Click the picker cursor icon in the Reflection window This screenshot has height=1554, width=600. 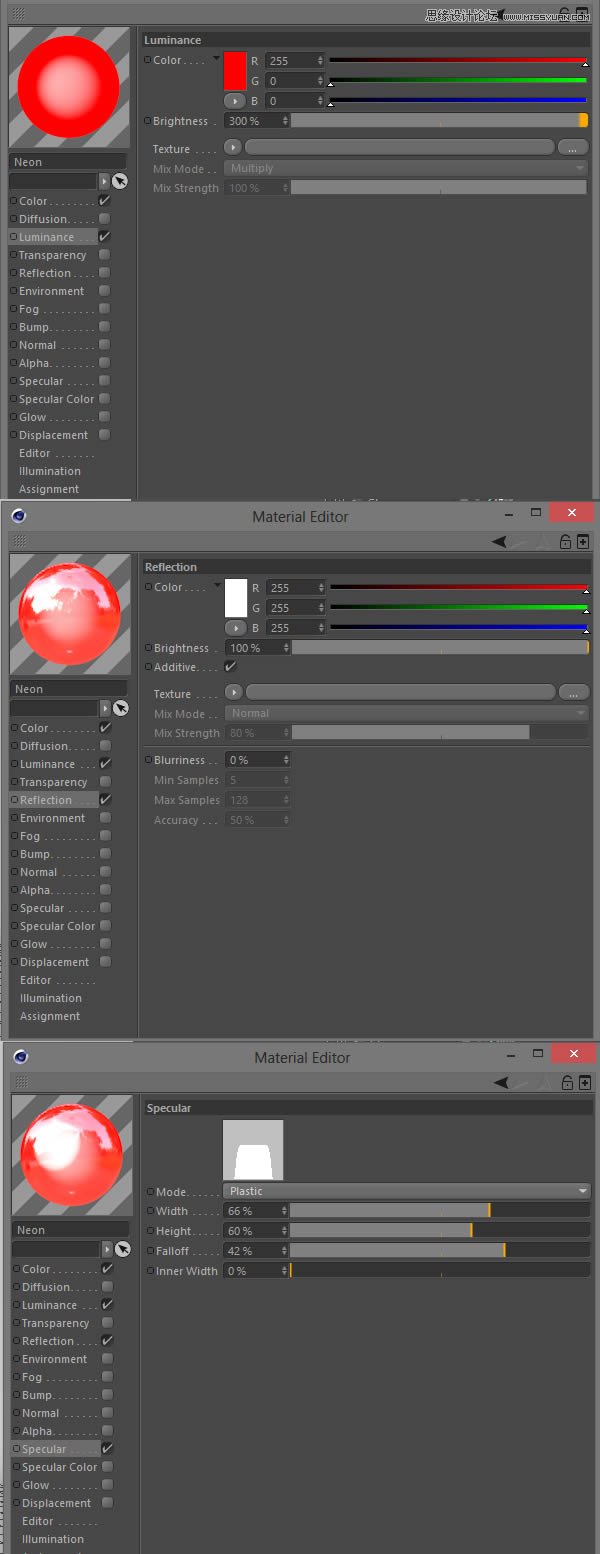(x=121, y=708)
